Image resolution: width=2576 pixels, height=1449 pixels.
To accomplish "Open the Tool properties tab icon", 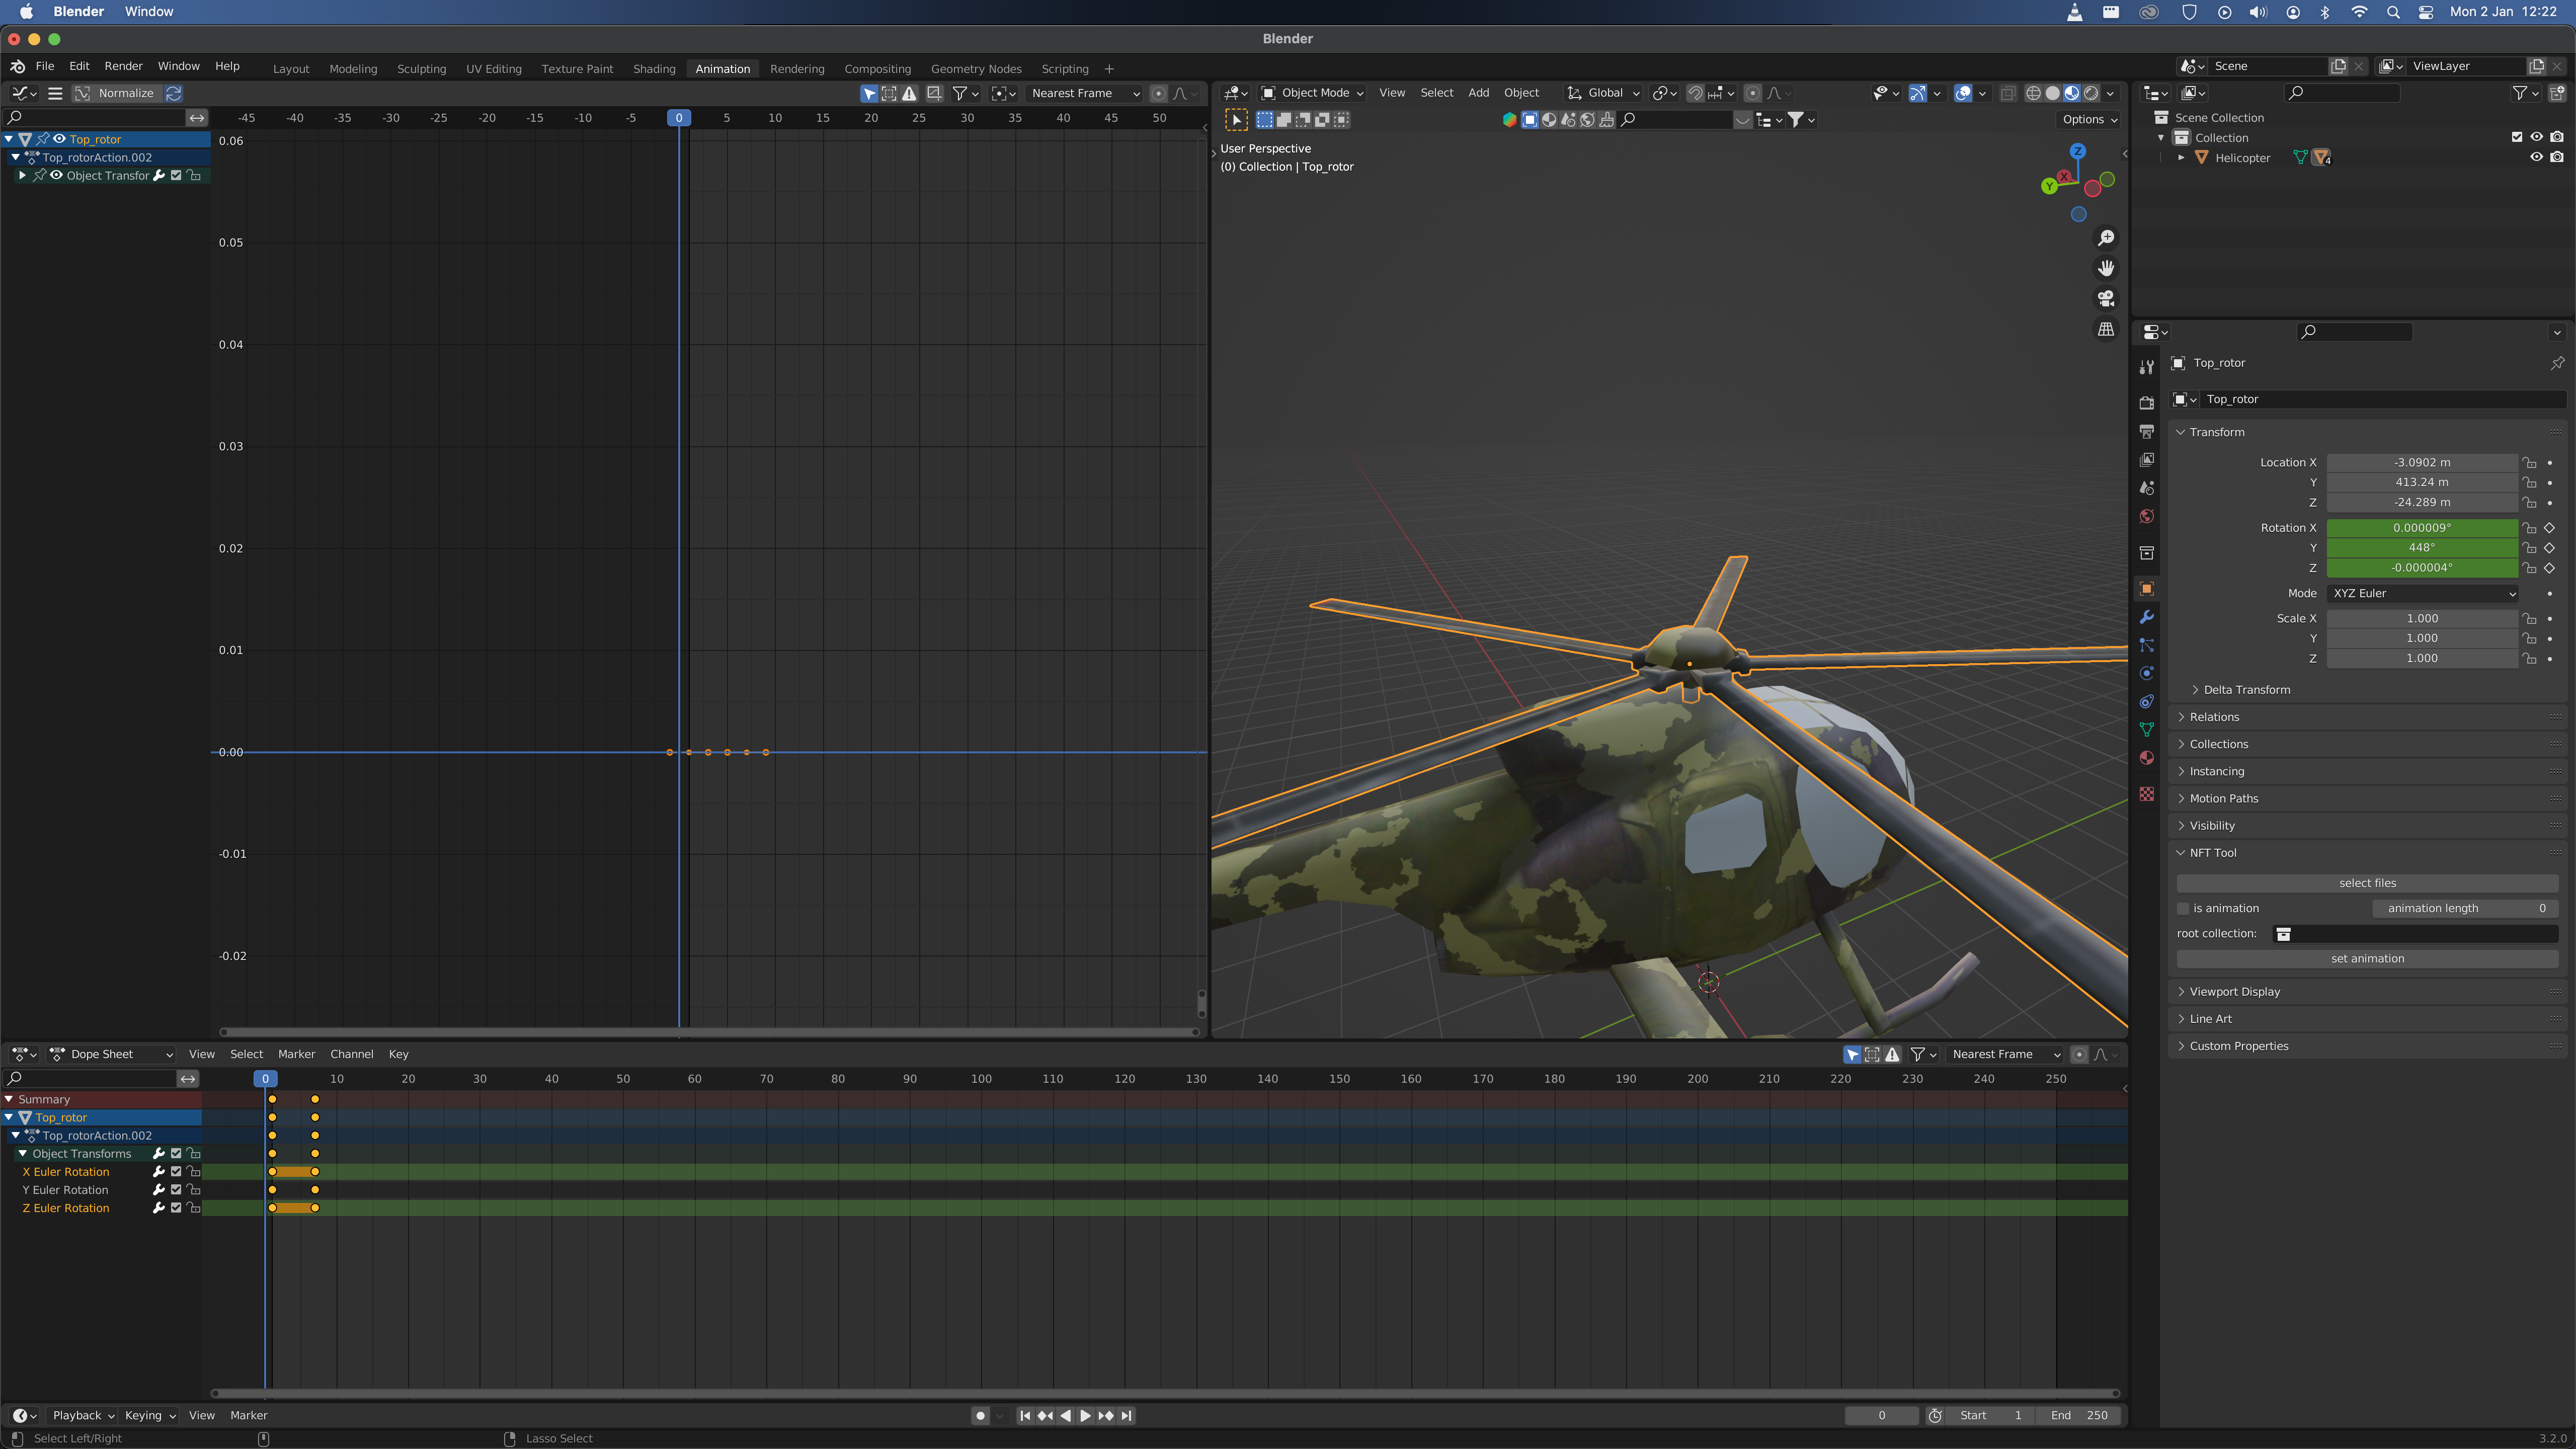I will pos(2146,367).
